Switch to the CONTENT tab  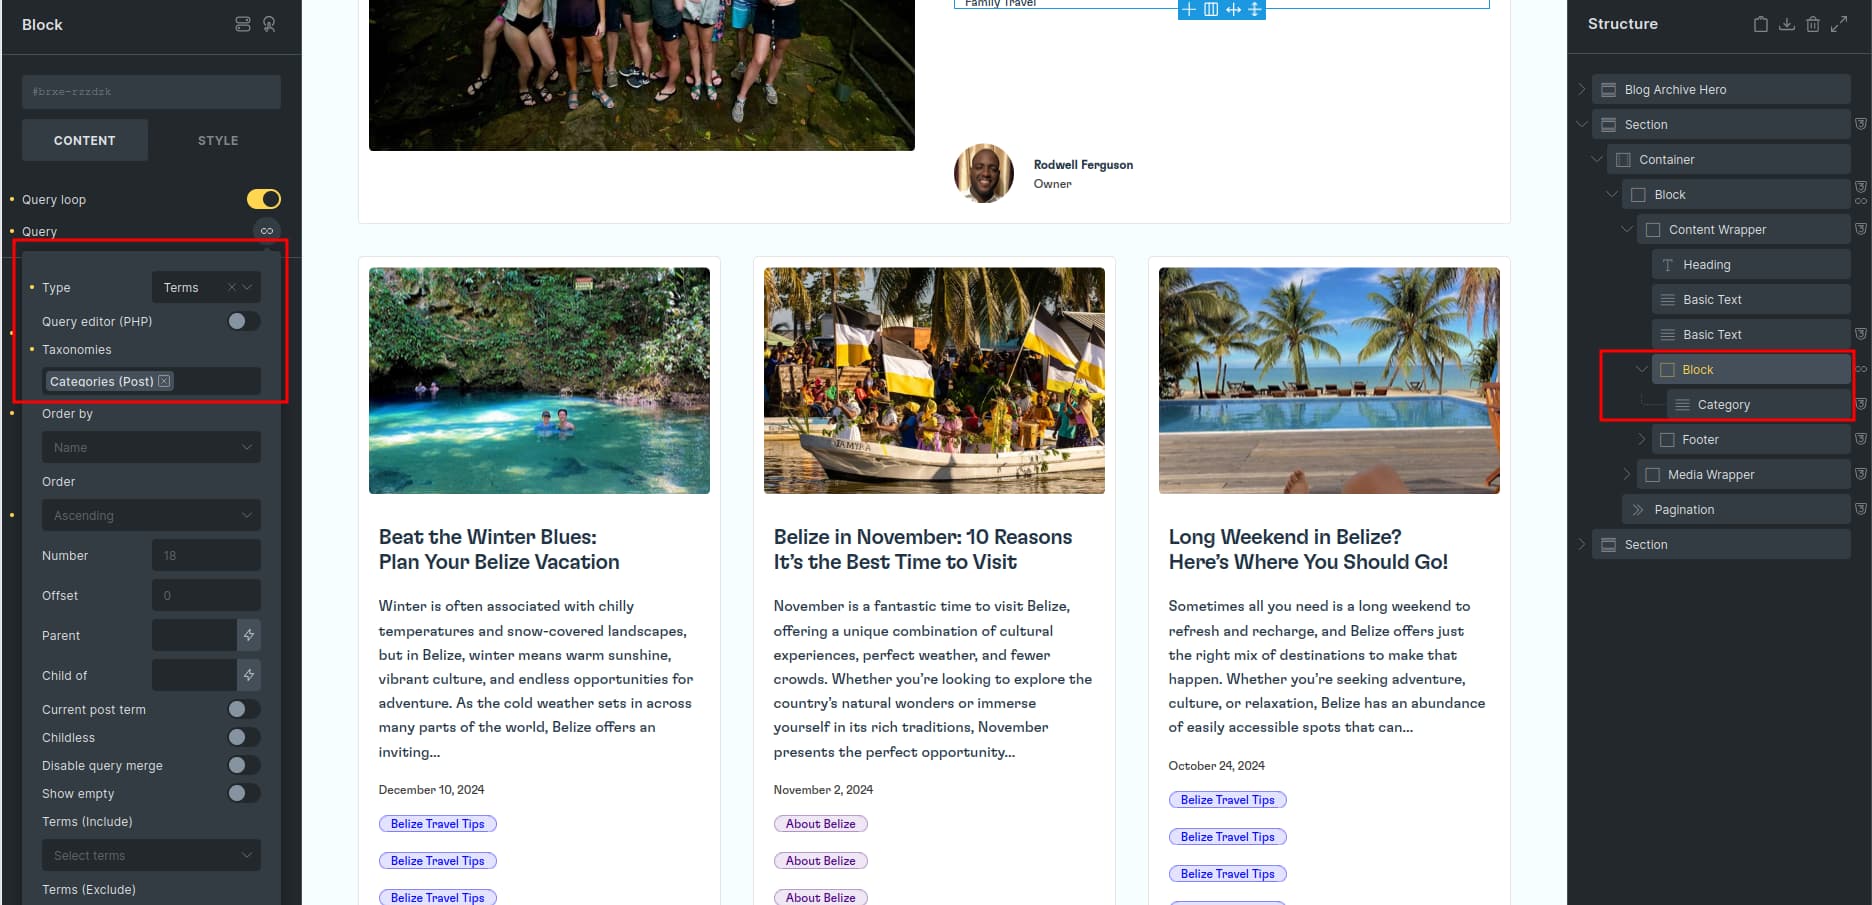[x=85, y=140]
